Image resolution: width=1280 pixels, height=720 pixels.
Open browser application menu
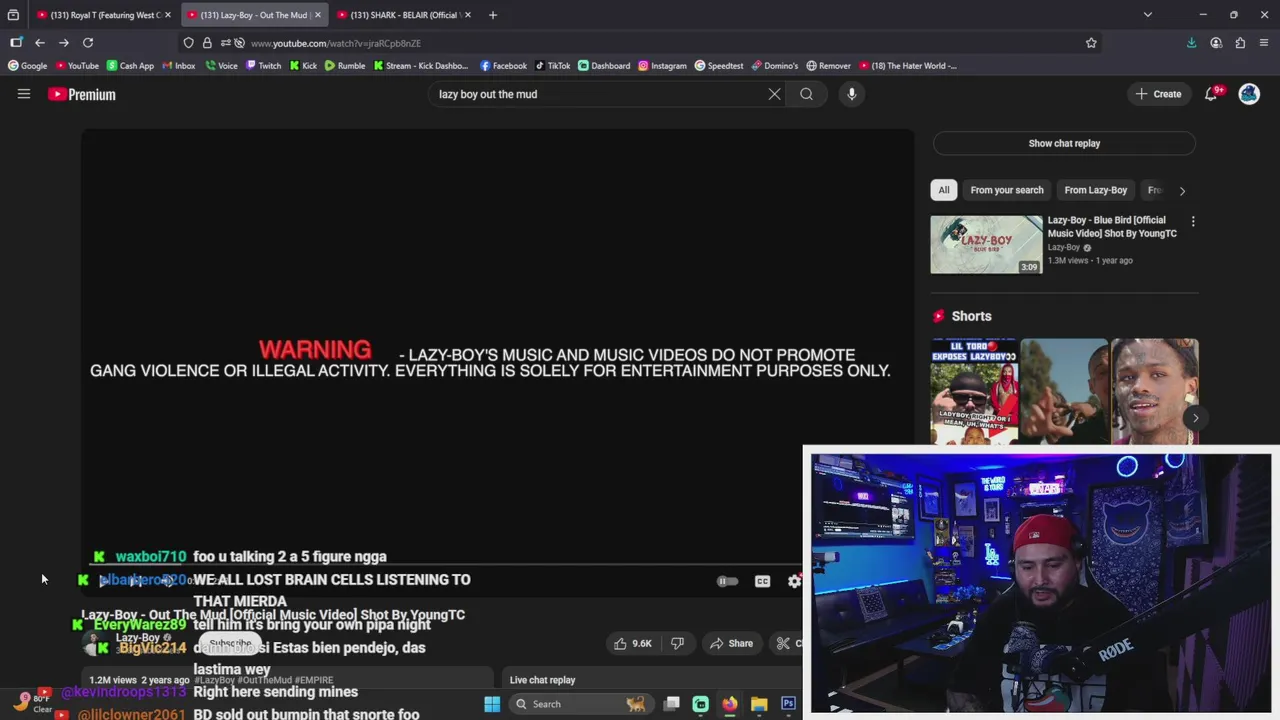click(x=1264, y=43)
